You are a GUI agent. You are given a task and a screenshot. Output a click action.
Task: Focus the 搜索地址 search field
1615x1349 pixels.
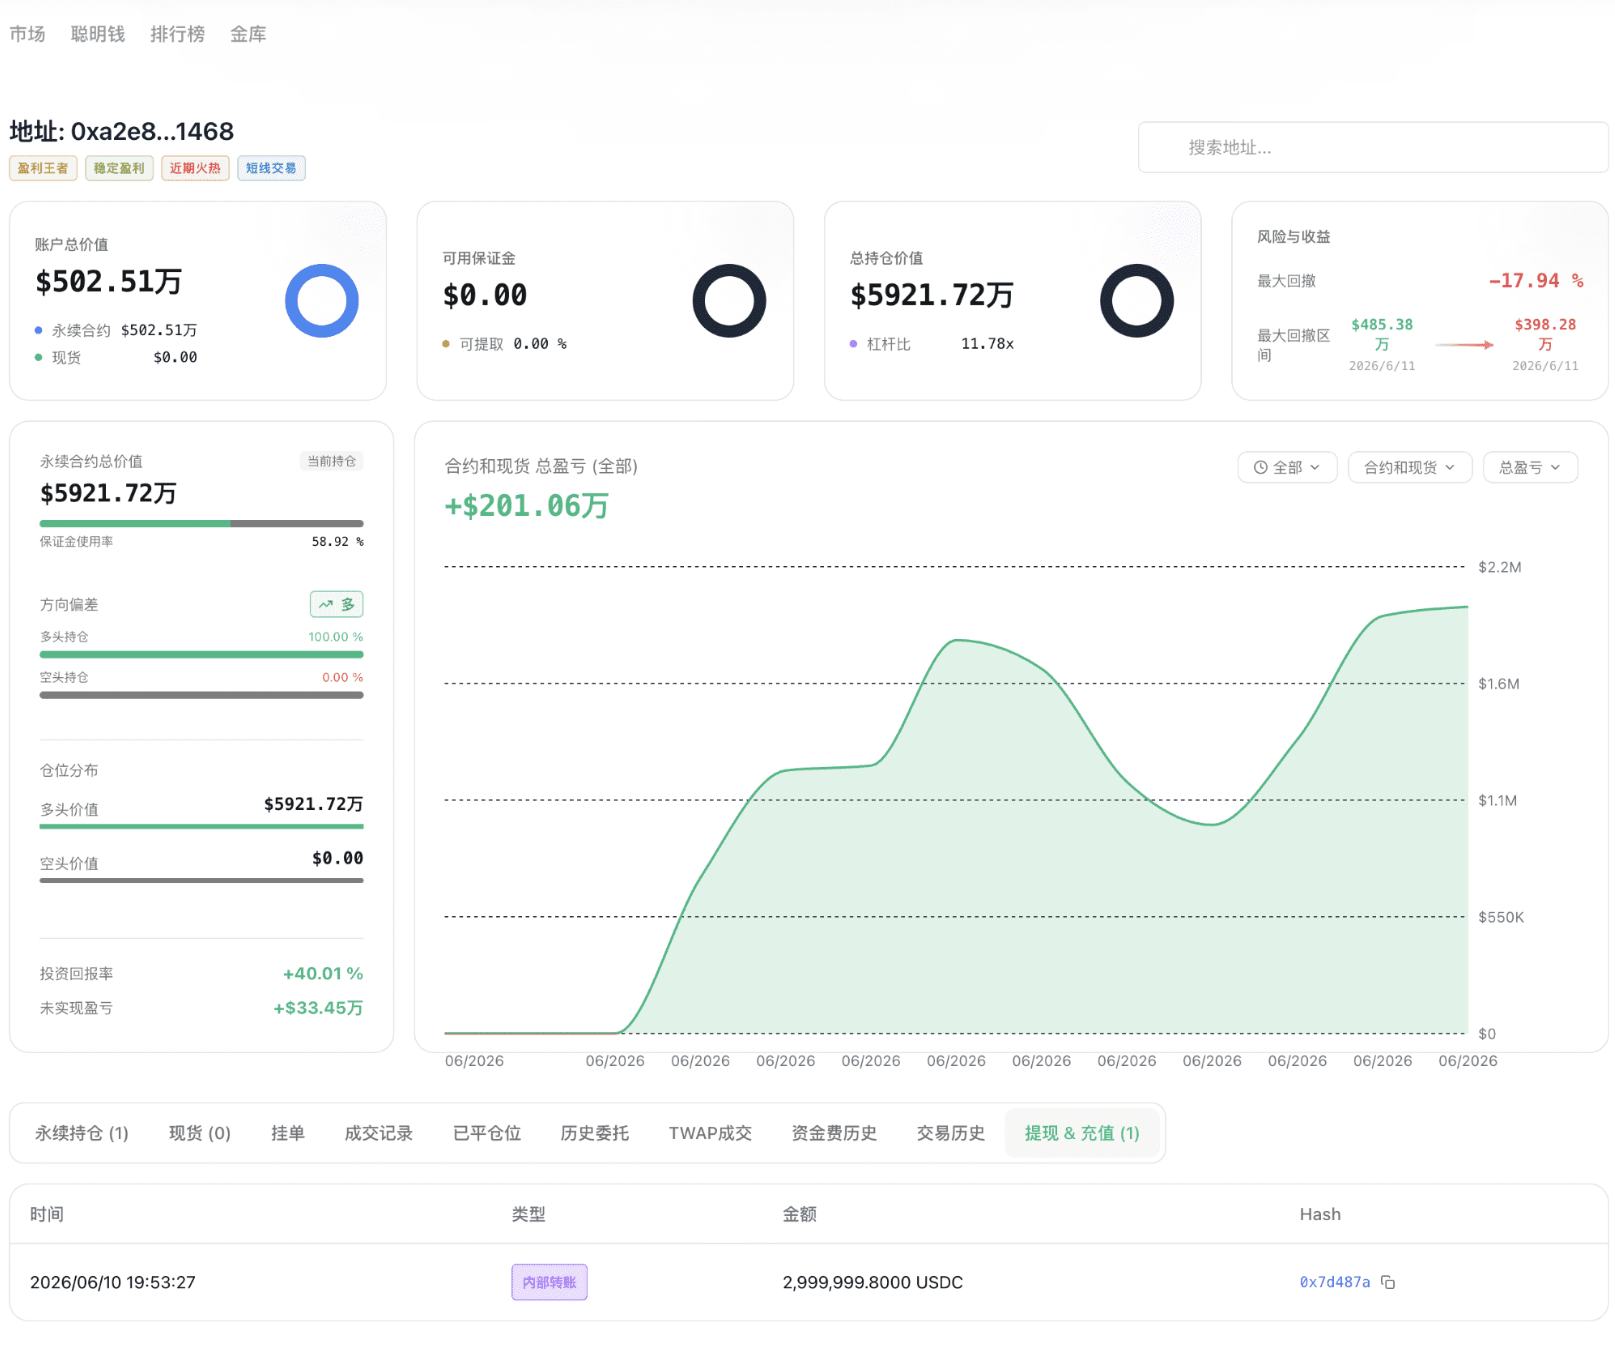[1373, 148]
